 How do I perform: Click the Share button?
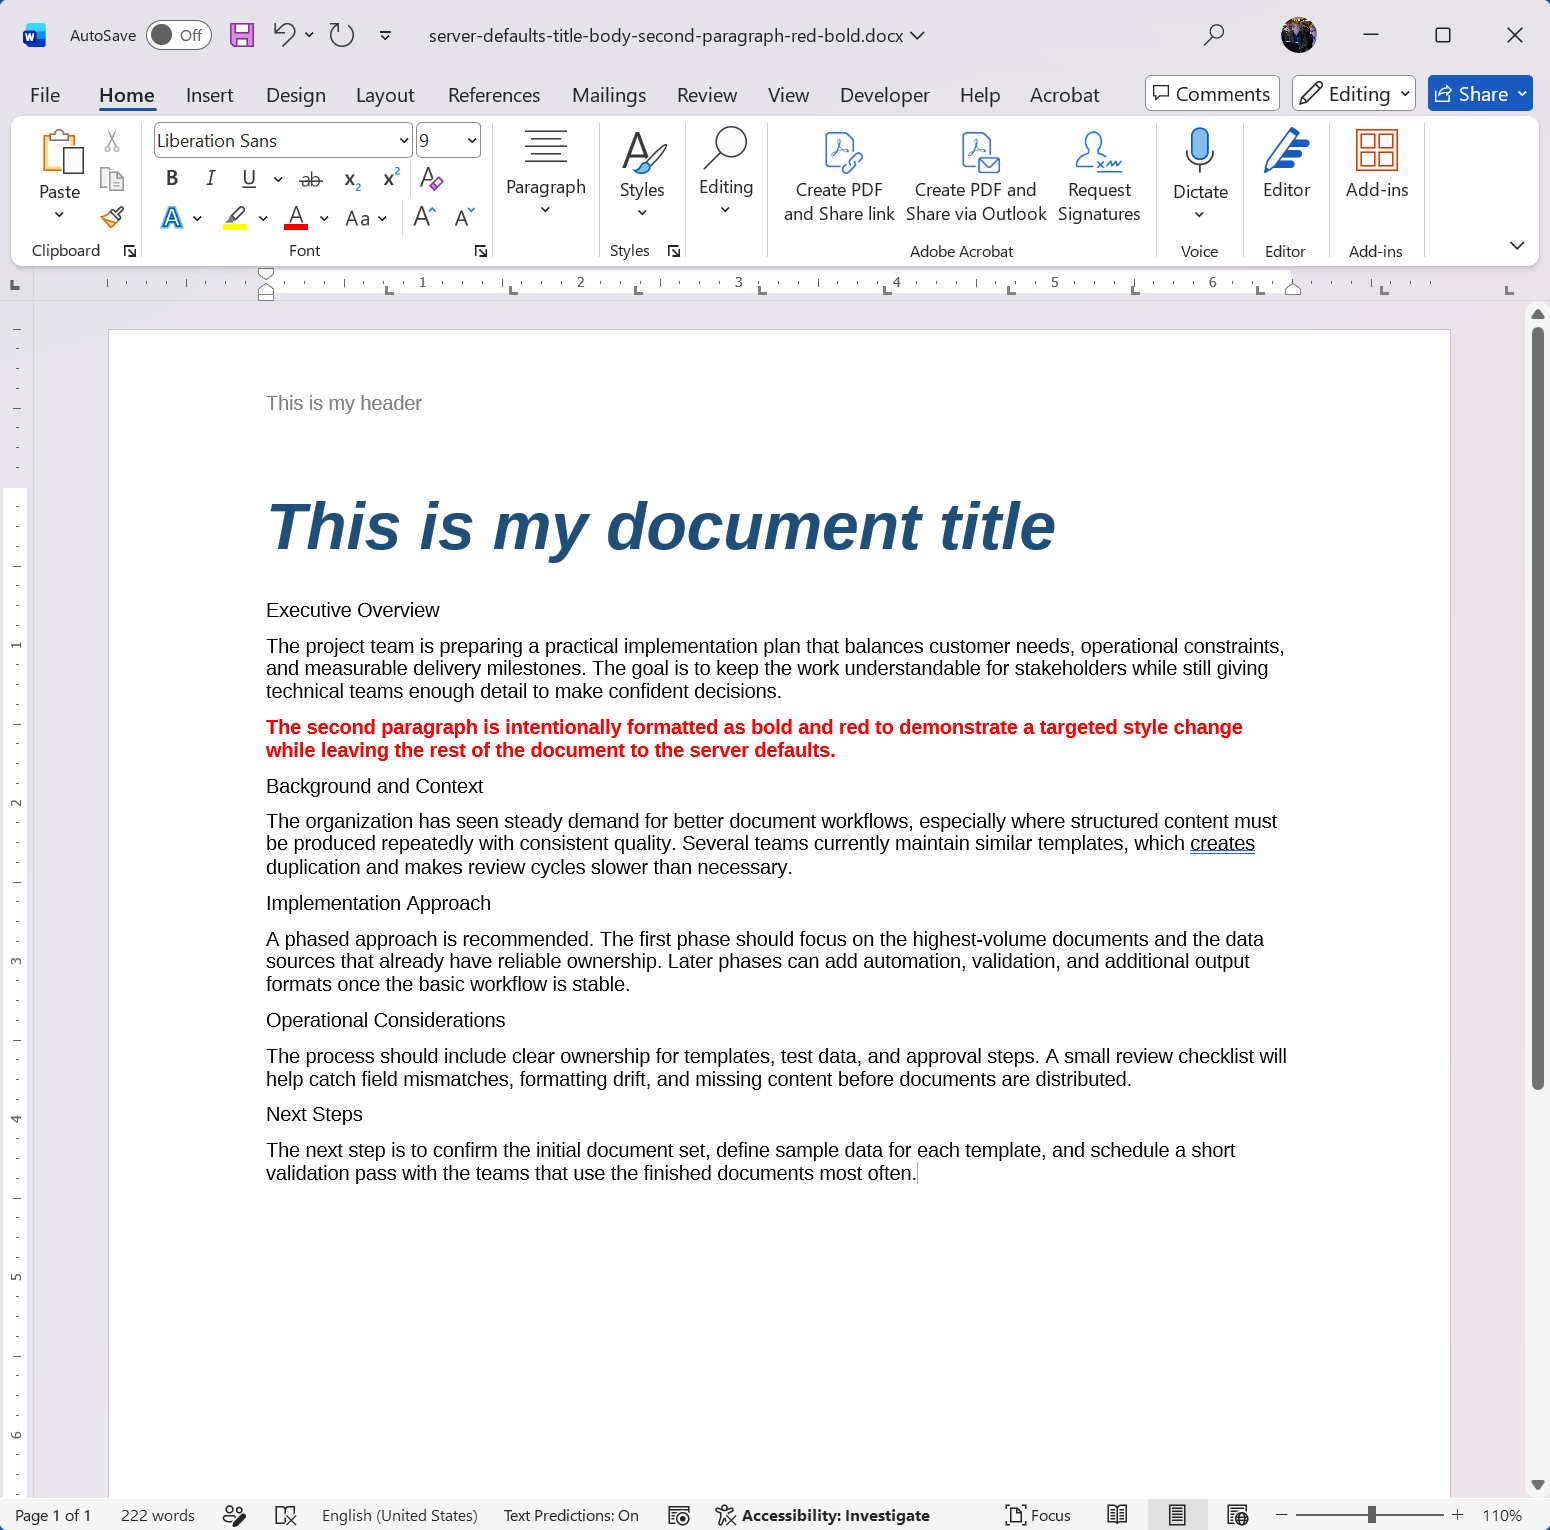pyautogui.click(x=1480, y=94)
